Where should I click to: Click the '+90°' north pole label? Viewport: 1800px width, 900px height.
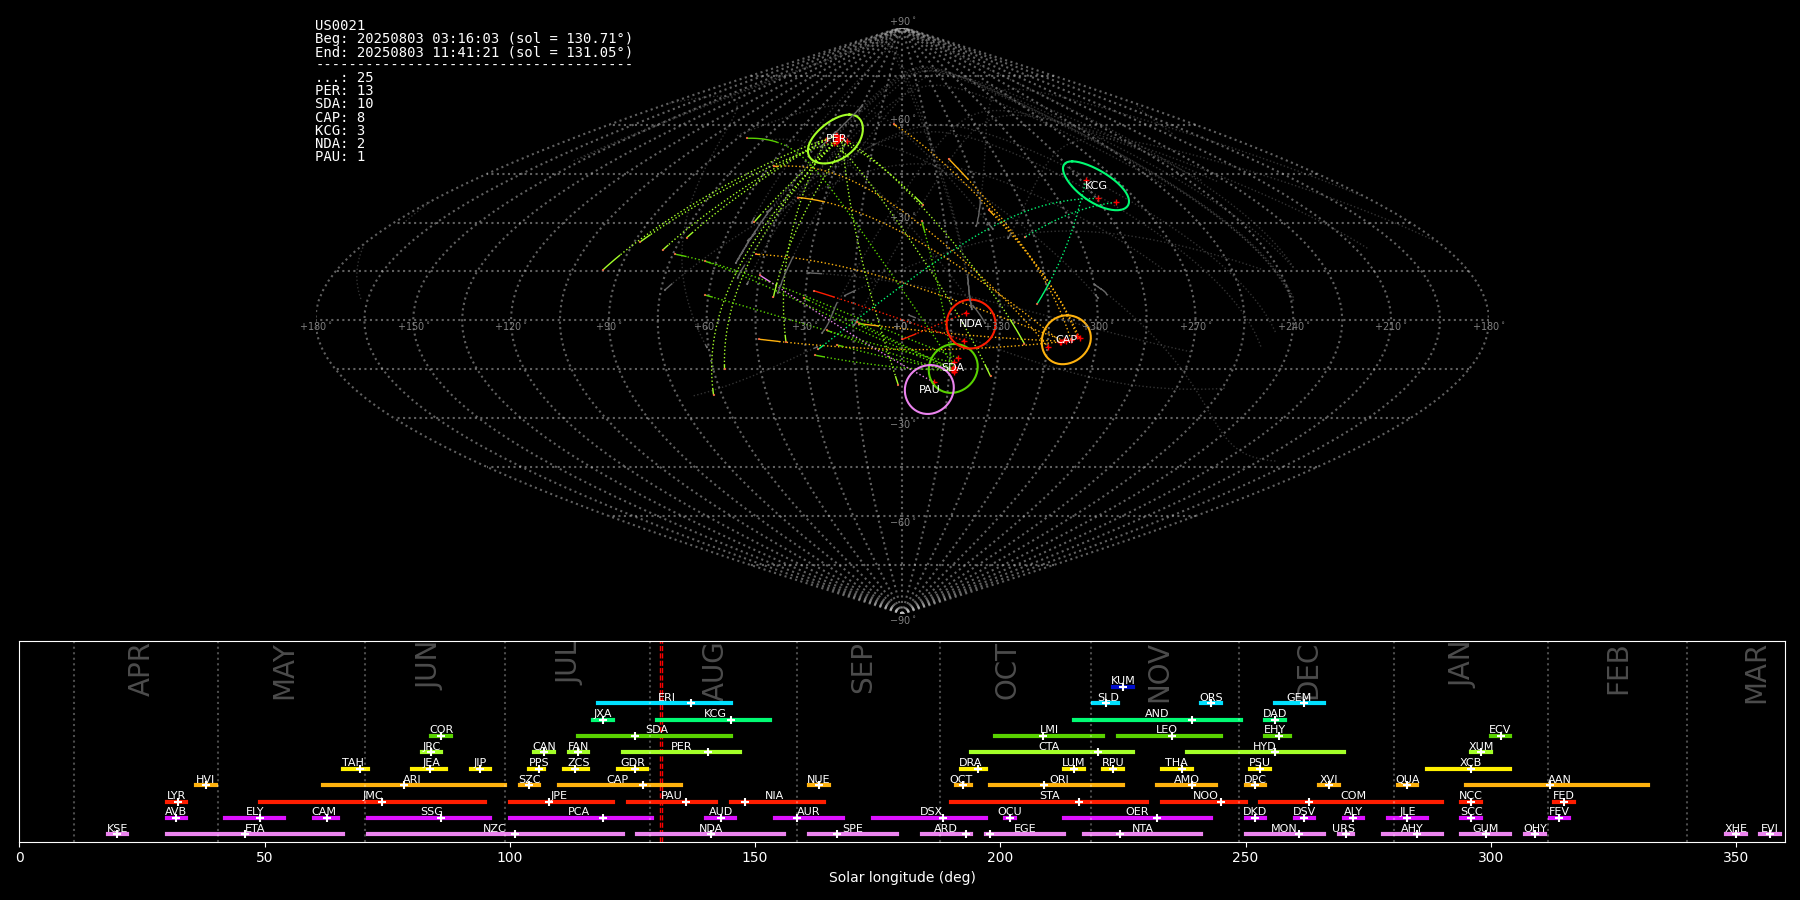[902, 21]
